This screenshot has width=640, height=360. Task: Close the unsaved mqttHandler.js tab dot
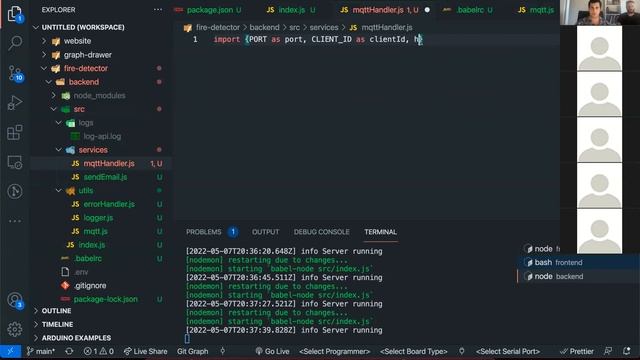click(427, 10)
